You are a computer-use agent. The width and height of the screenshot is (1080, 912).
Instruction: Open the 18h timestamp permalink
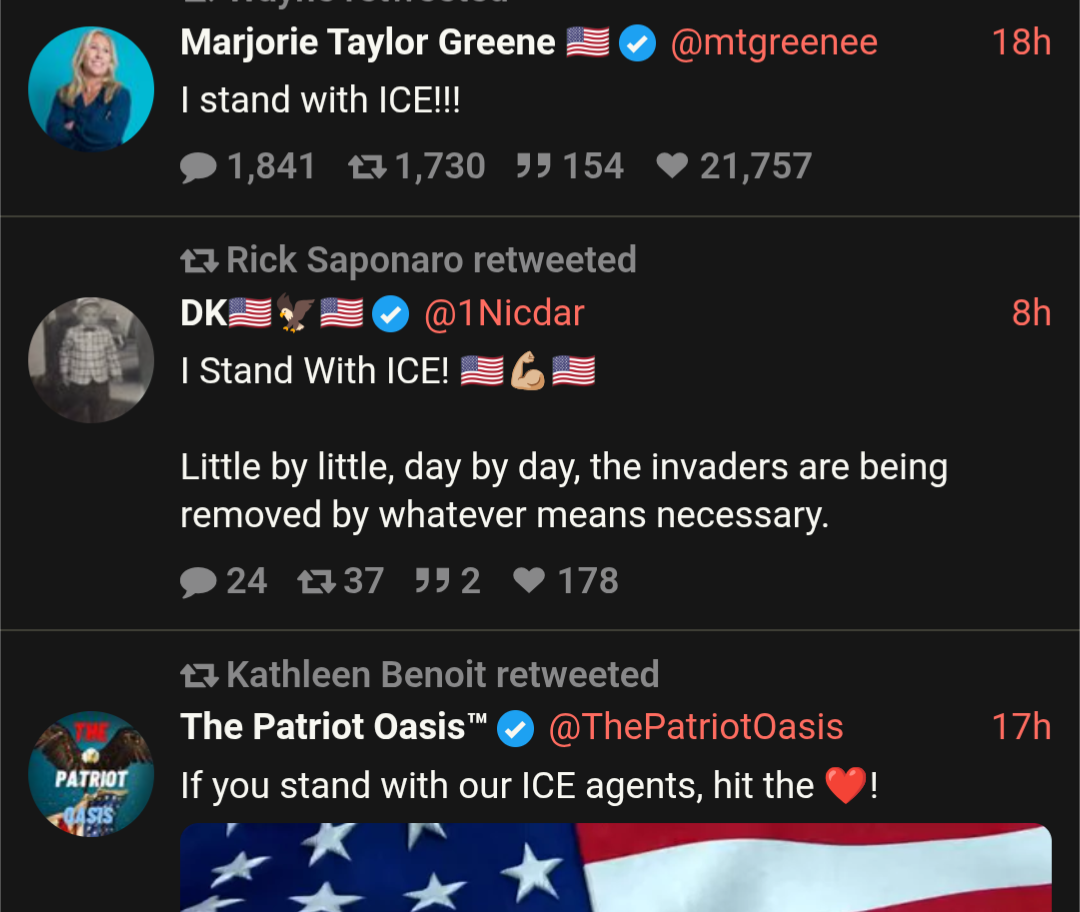(1021, 42)
